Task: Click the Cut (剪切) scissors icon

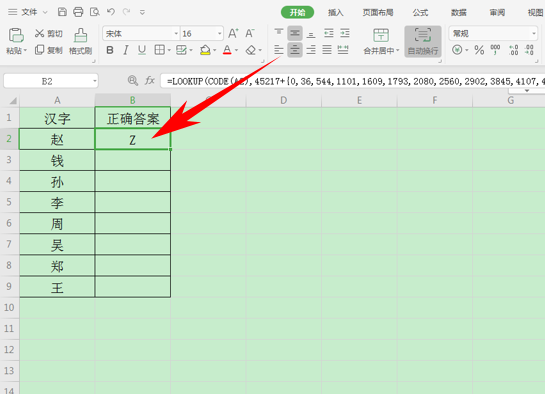Action: click(x=39, y=33)
